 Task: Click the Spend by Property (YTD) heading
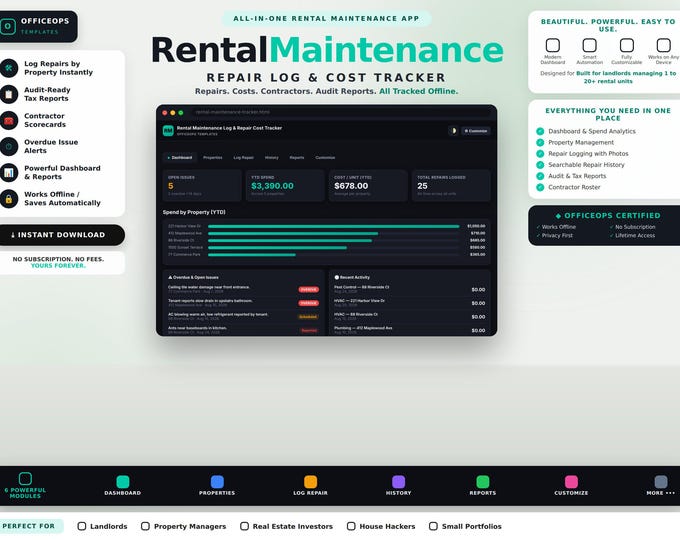click(194, 212)
